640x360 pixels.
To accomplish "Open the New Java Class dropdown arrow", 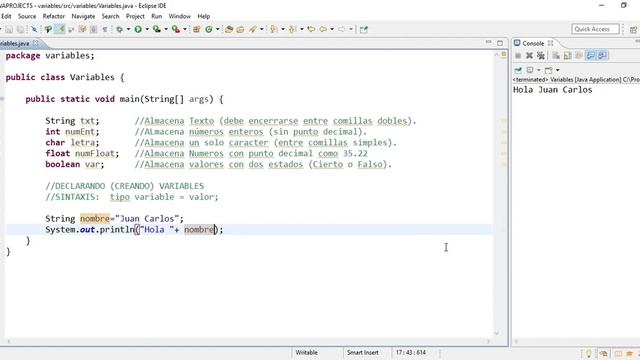I will pyautogui.click(x=218, y=29).
